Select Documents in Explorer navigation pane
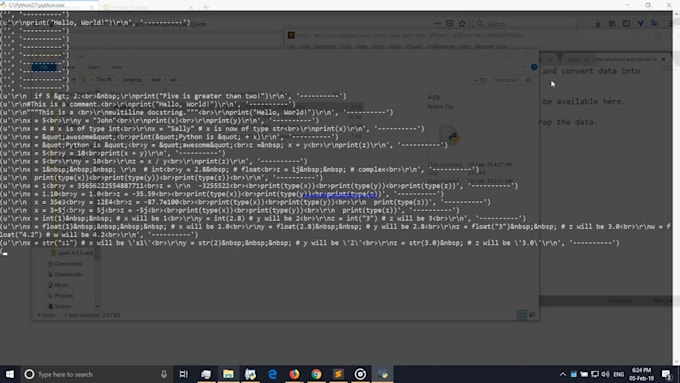Screen dimensions: 680x383 [65, 264]
